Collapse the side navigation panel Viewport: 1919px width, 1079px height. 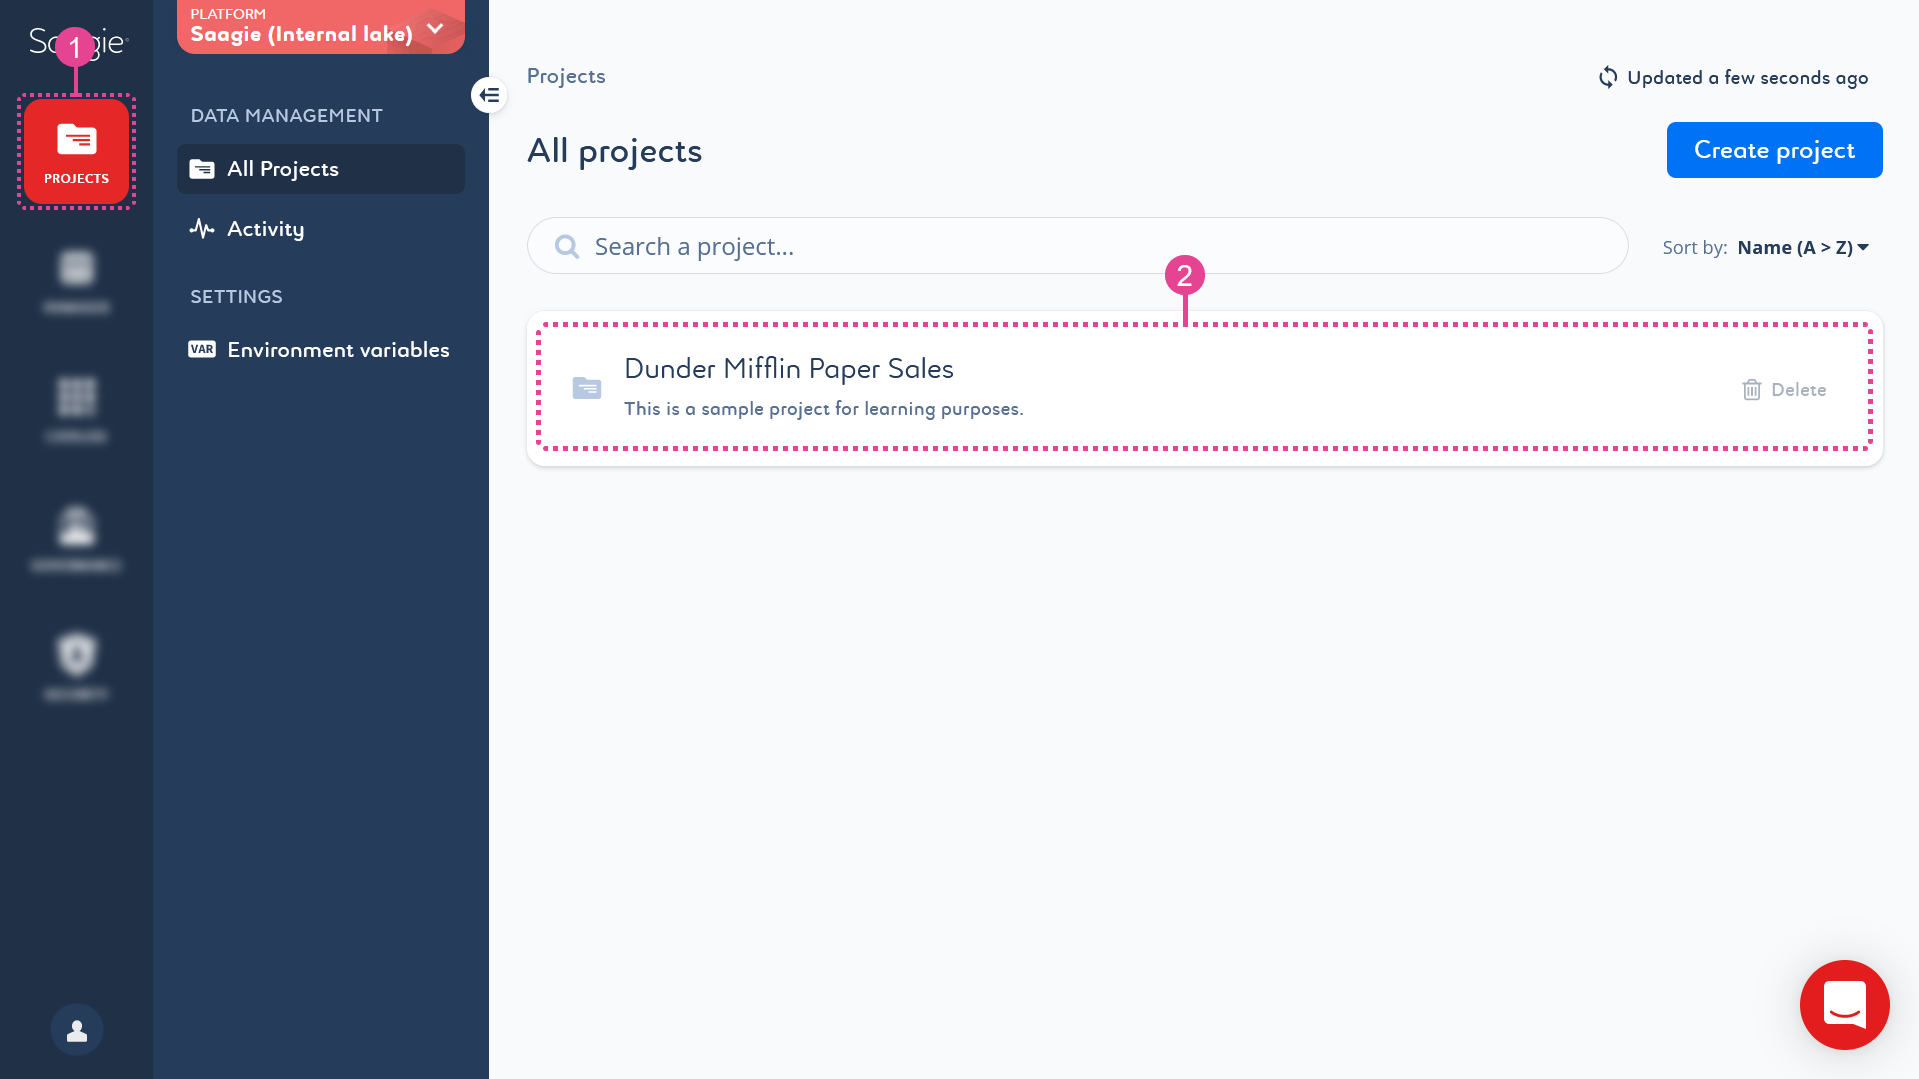489,95
